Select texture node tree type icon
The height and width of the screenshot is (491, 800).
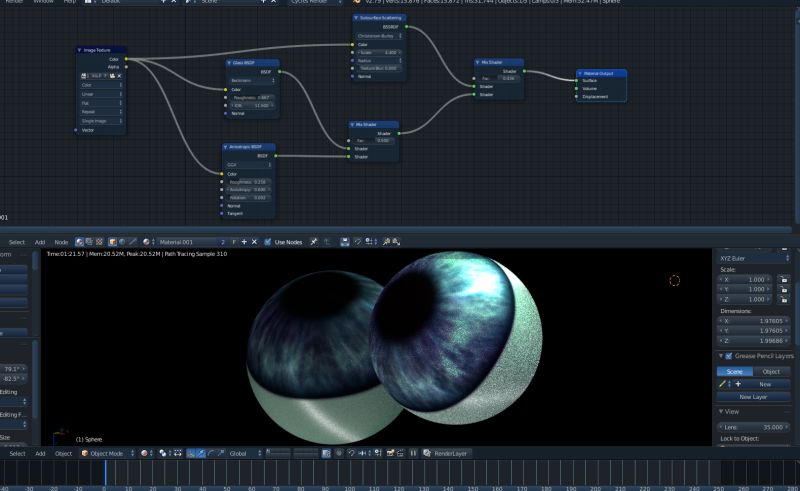coord(99,242)
